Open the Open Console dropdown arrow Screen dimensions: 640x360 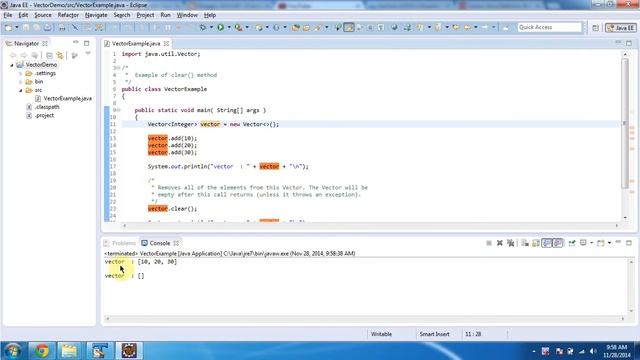click(x=609, y=243)
